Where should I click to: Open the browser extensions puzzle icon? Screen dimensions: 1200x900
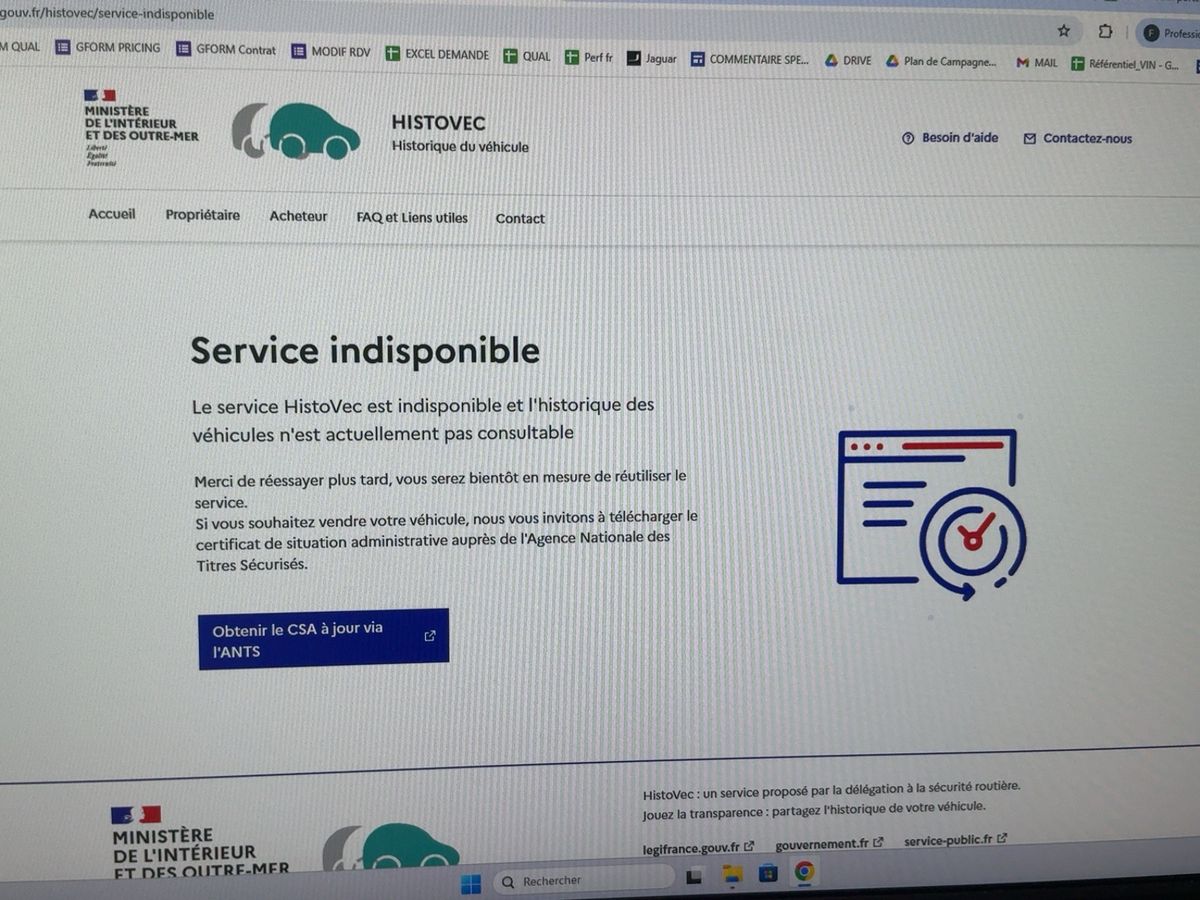click(x=1106, y=31)
